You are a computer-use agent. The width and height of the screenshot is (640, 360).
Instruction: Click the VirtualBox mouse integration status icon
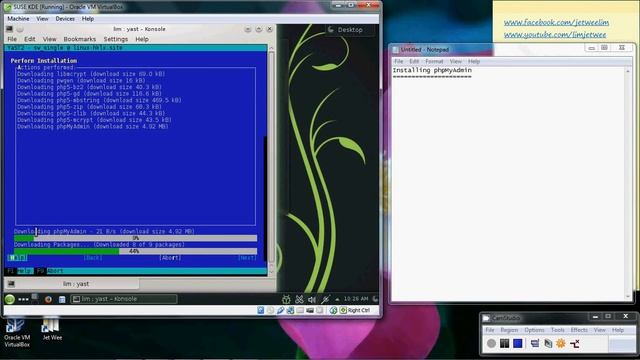(x=333, y=311)
